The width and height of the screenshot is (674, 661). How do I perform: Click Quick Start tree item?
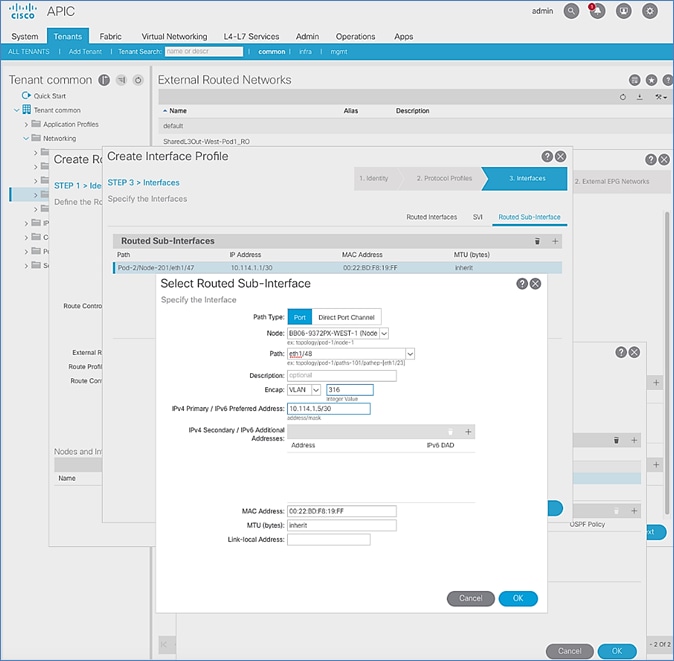click(x=50, y=96)
